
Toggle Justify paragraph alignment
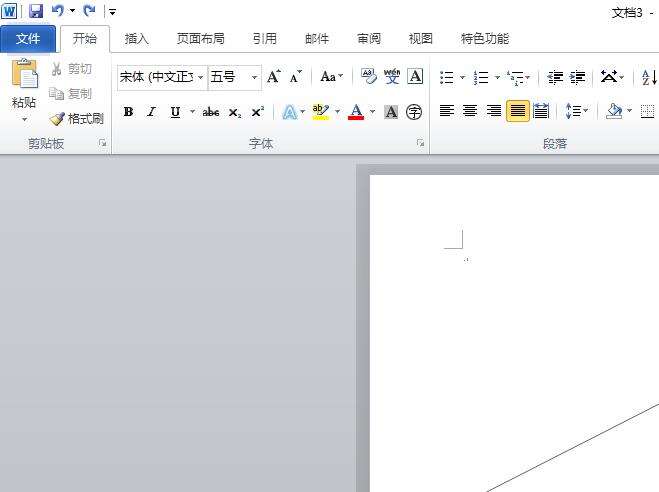[x=517, y=111]
